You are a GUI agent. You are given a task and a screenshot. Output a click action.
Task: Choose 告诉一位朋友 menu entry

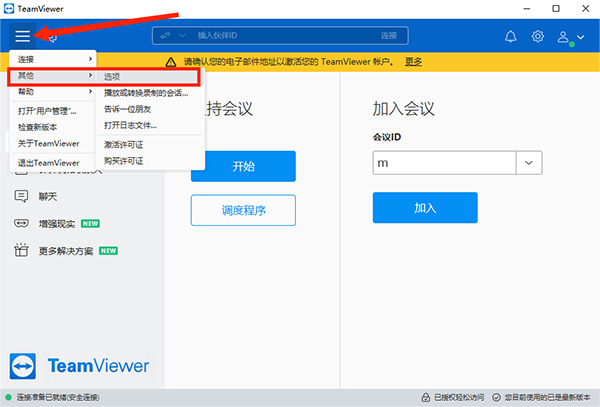150,109
